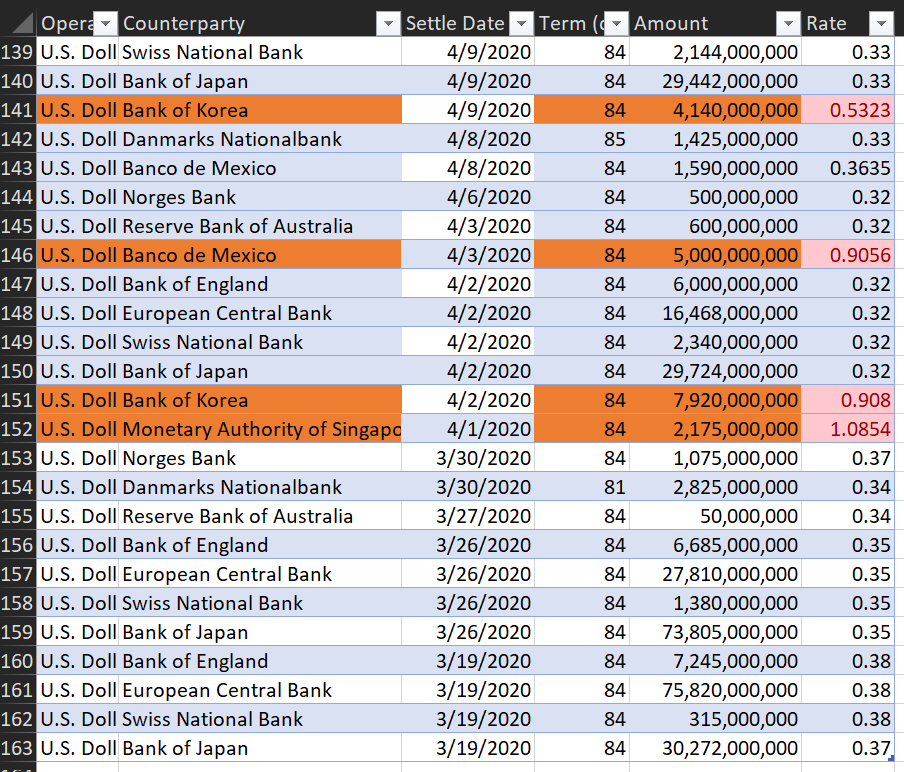The image size is (904, 772).
Task: Select Monetary Authority of Singapore cell
Action: tap(260, 429)
